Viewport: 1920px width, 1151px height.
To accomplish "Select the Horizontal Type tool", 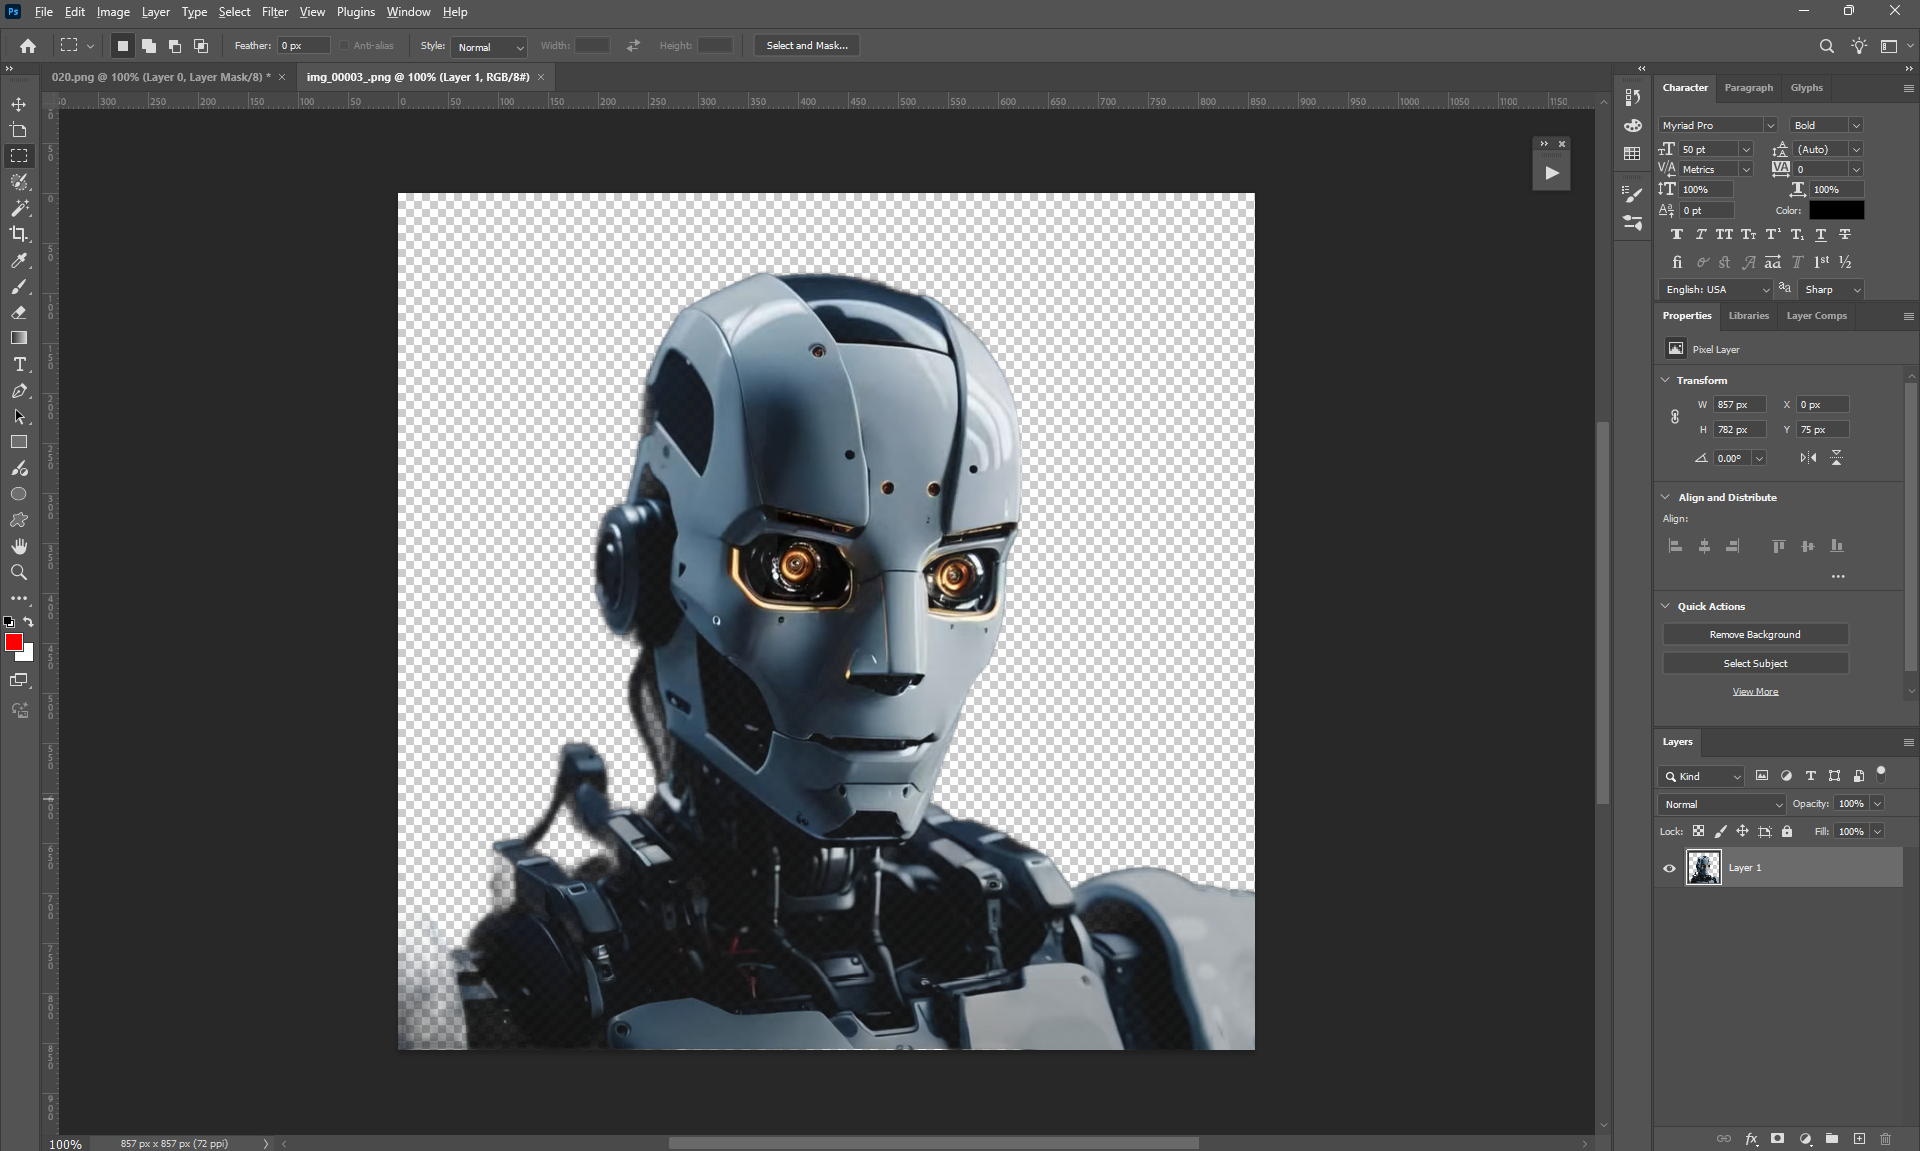I will [x=19, y=365].
